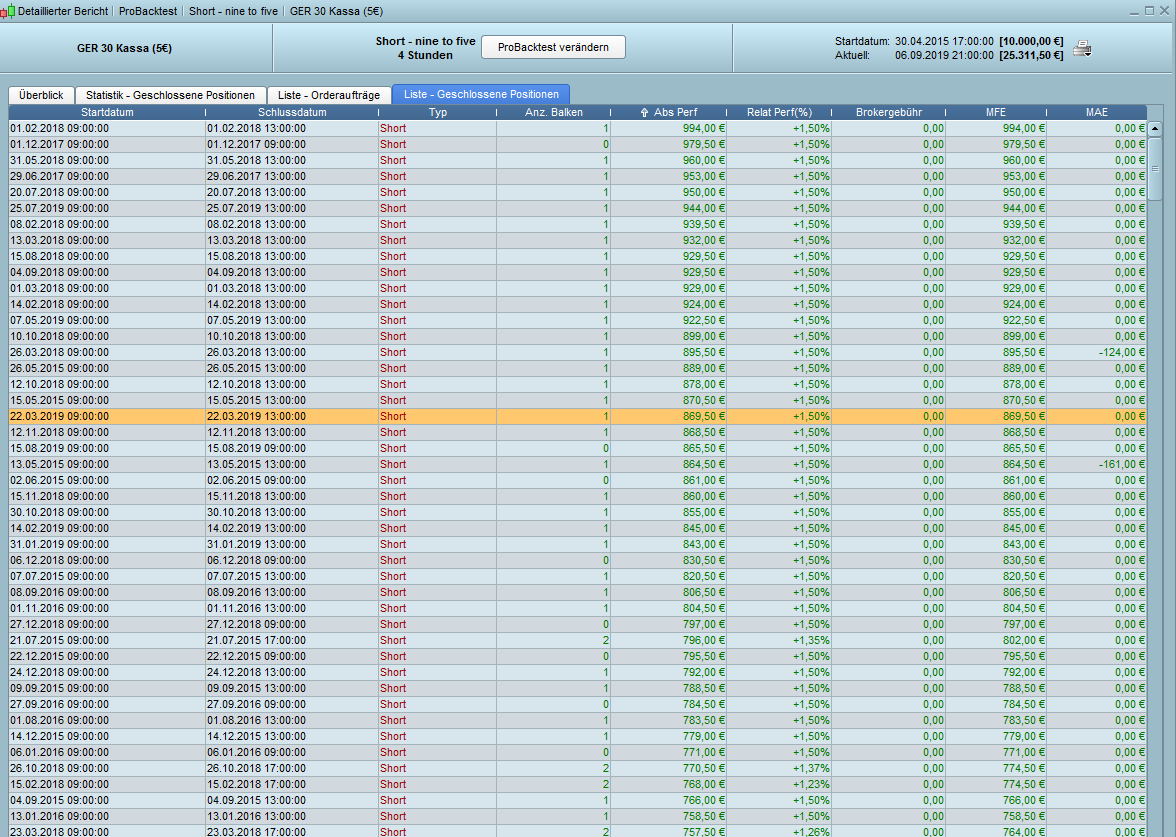Image resolution: width=1176 pixels, height=837 pixels.
Task: Click start date 10.10.2018 09:00:00
Action: coord(59,336)
